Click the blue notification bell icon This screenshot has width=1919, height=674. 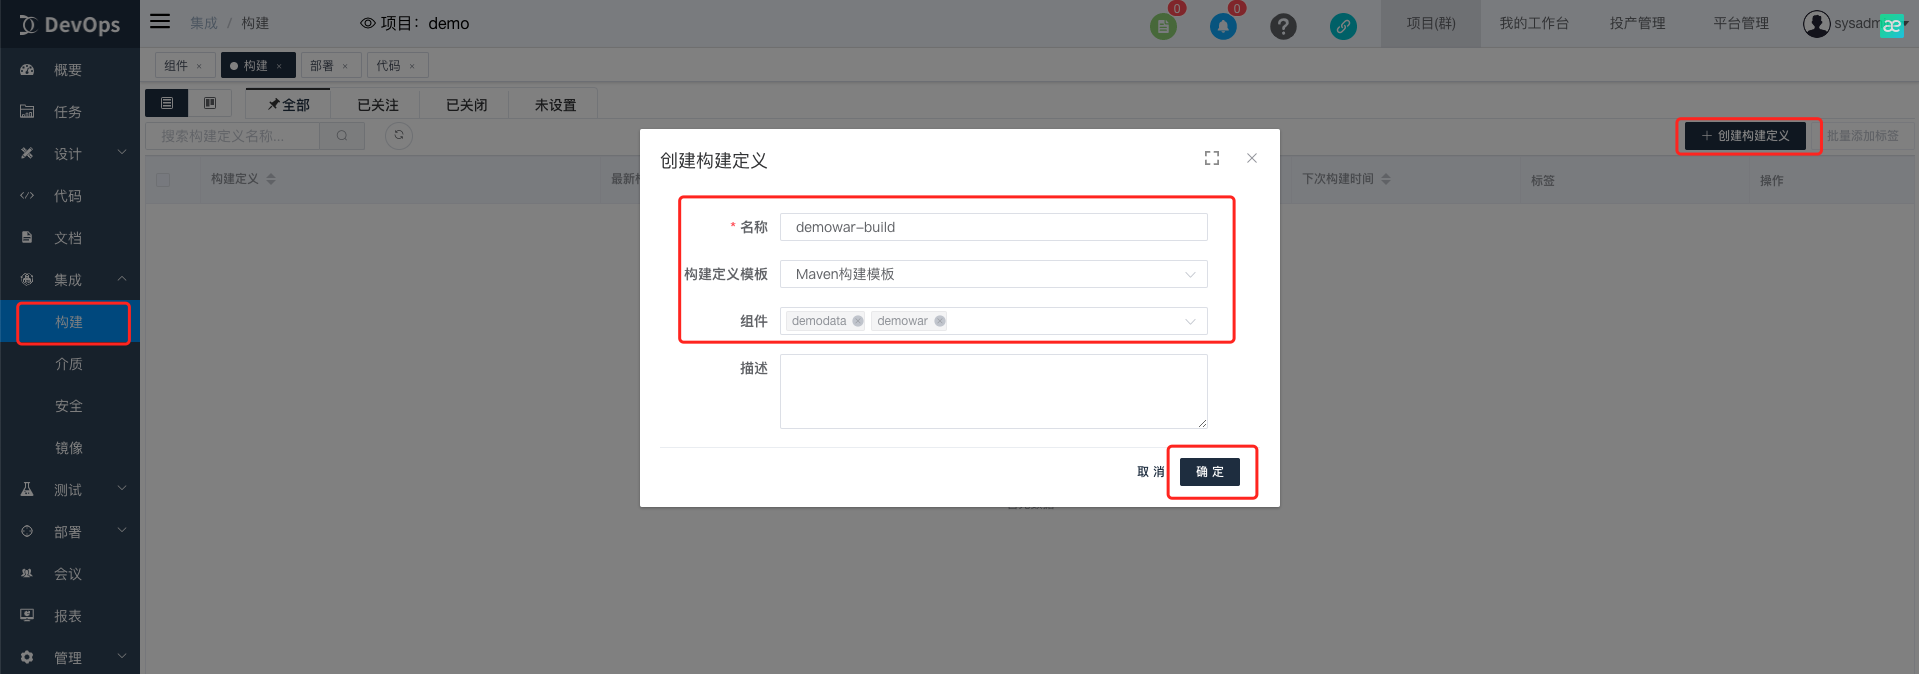tap(1222, 27)
